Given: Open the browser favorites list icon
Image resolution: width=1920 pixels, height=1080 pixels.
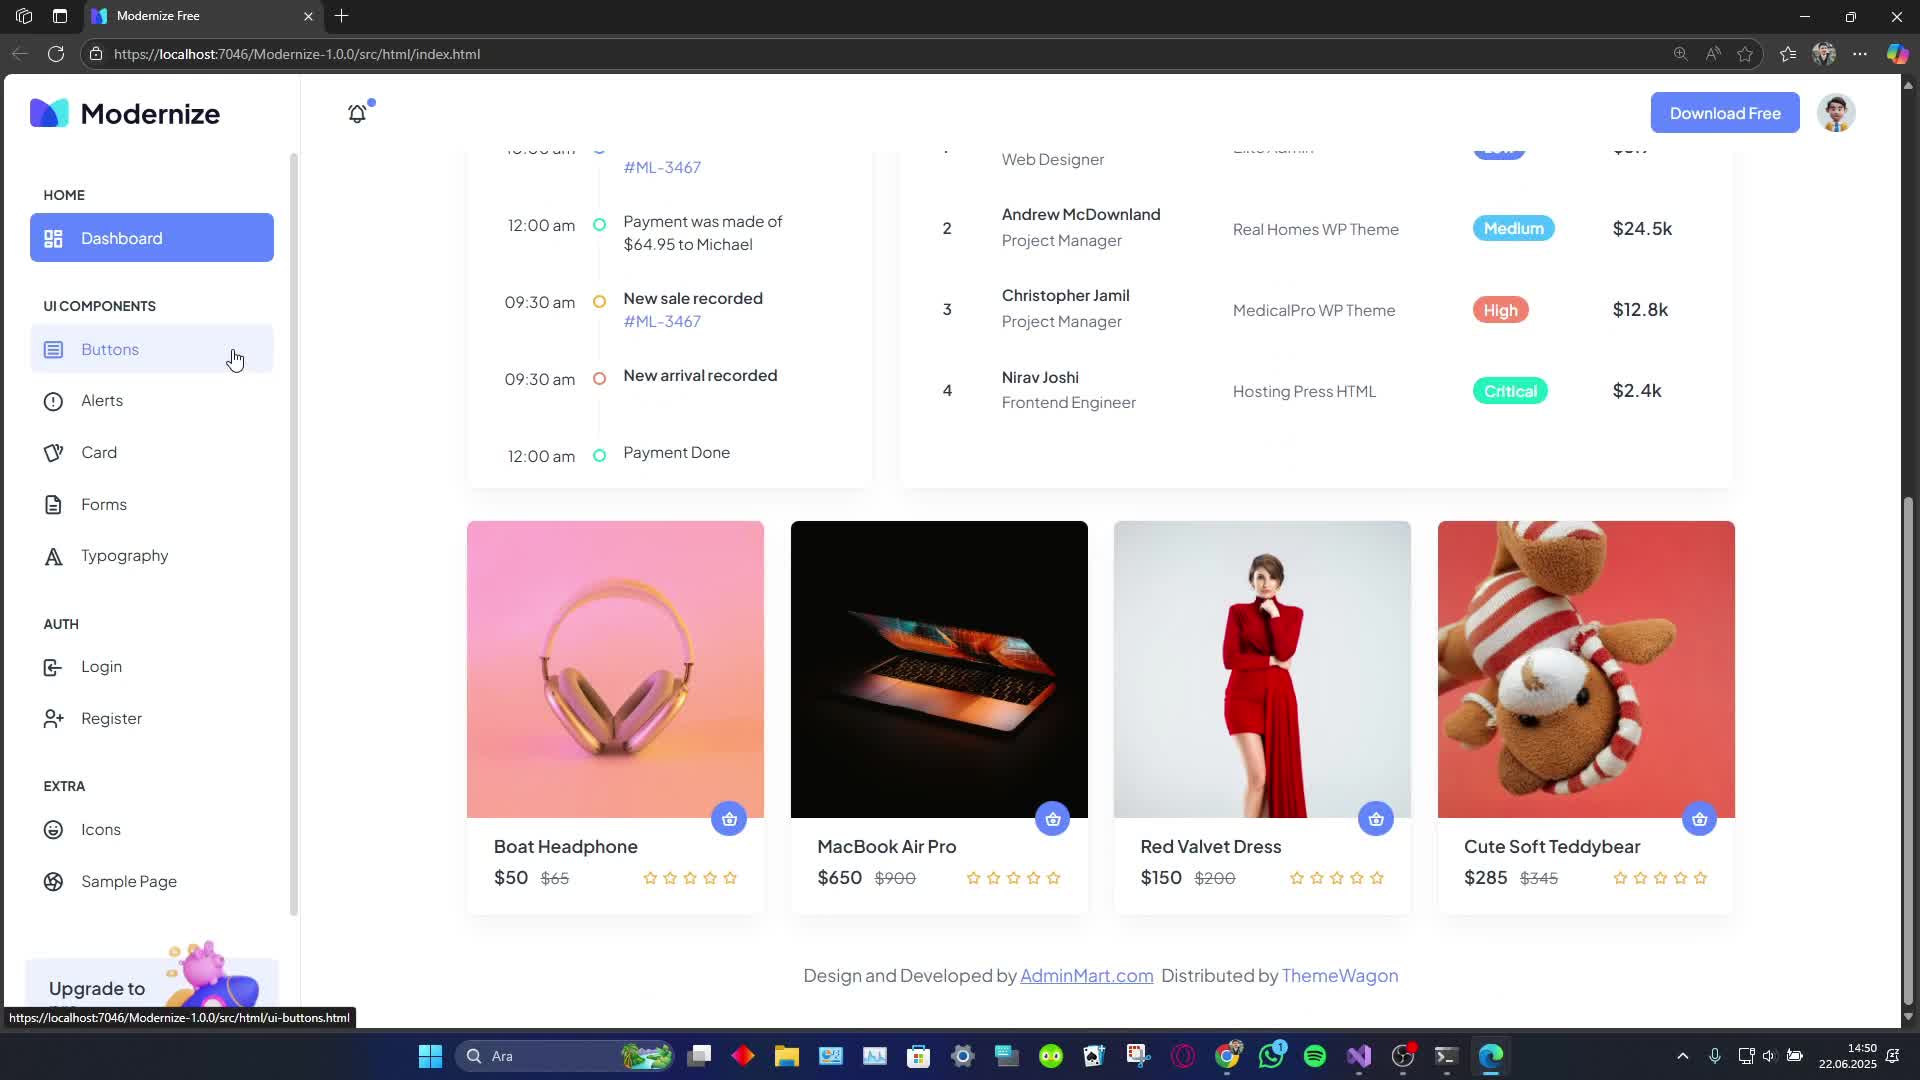Looking at the screenshot, I should click(x=1788, y=54).
